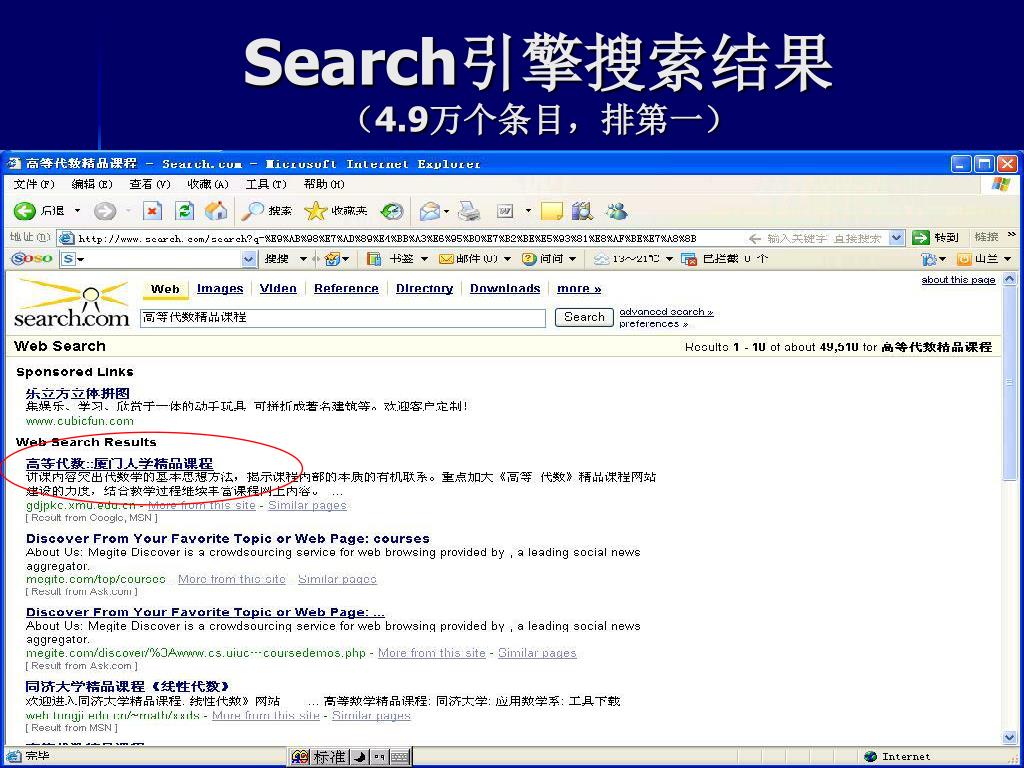Open the Back button history dropdown arrow

point(77,211)
